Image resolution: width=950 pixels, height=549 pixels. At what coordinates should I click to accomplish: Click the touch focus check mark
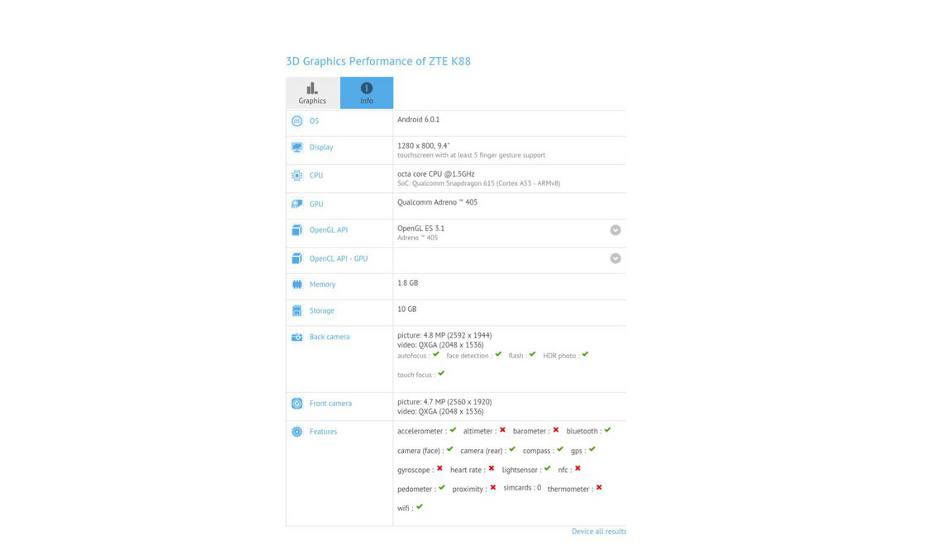[441, 374]
